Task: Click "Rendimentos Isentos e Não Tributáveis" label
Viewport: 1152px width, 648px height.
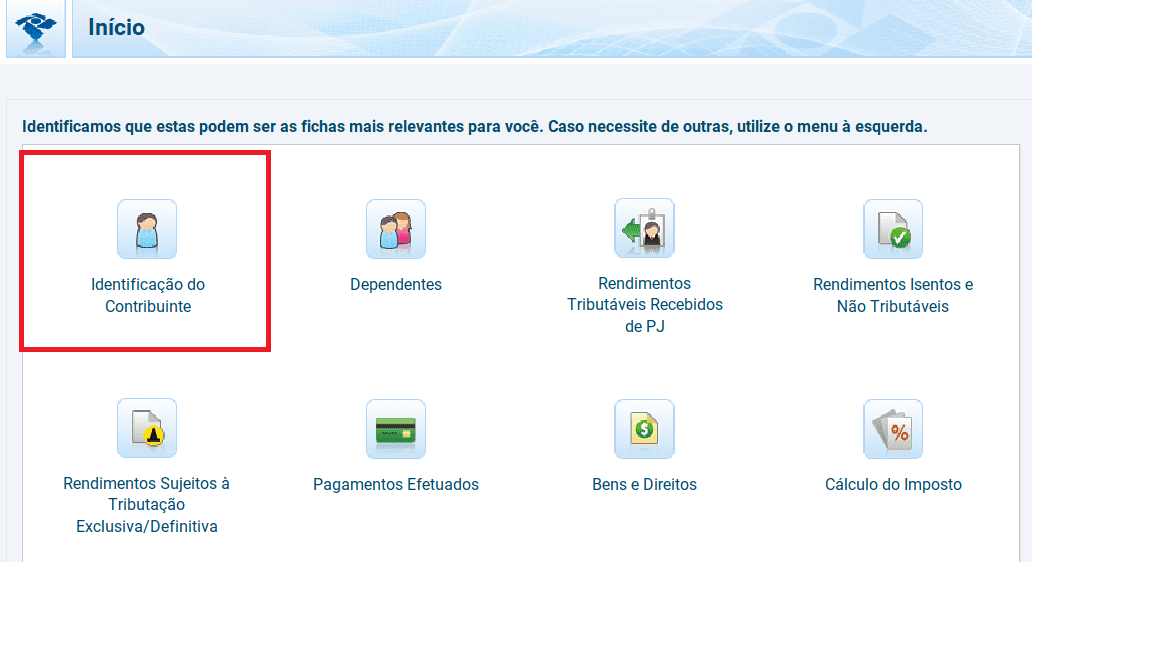Action: click(893, 296)
